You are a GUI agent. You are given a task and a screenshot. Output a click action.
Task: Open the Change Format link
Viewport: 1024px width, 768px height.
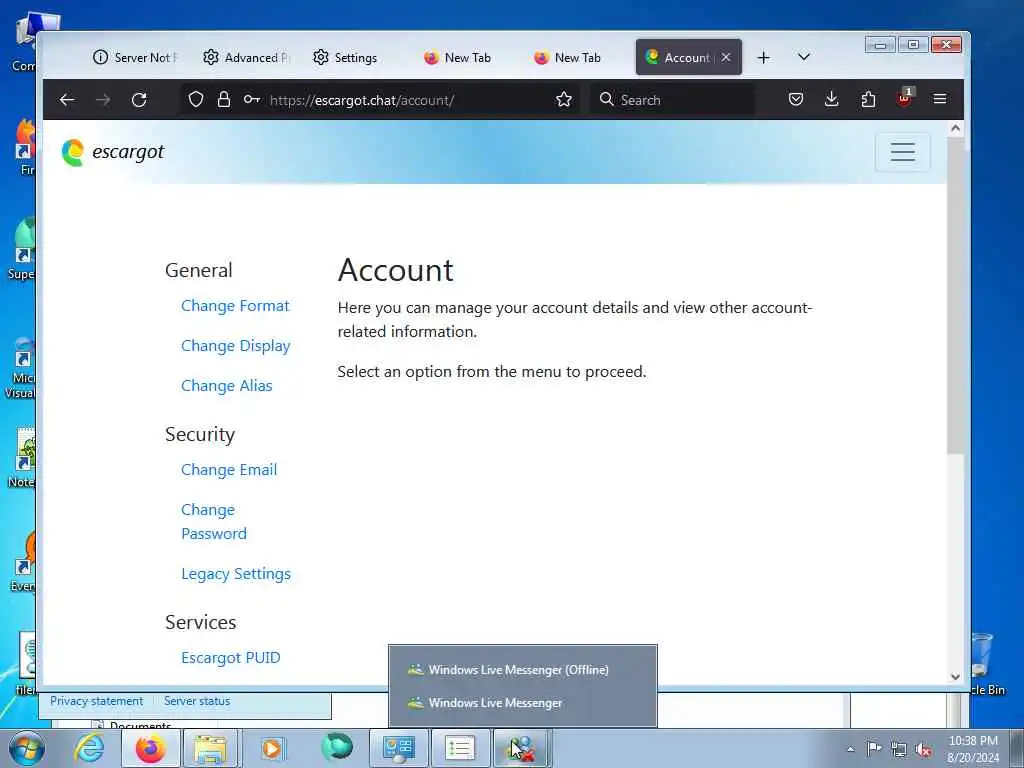tap(235, 306)
